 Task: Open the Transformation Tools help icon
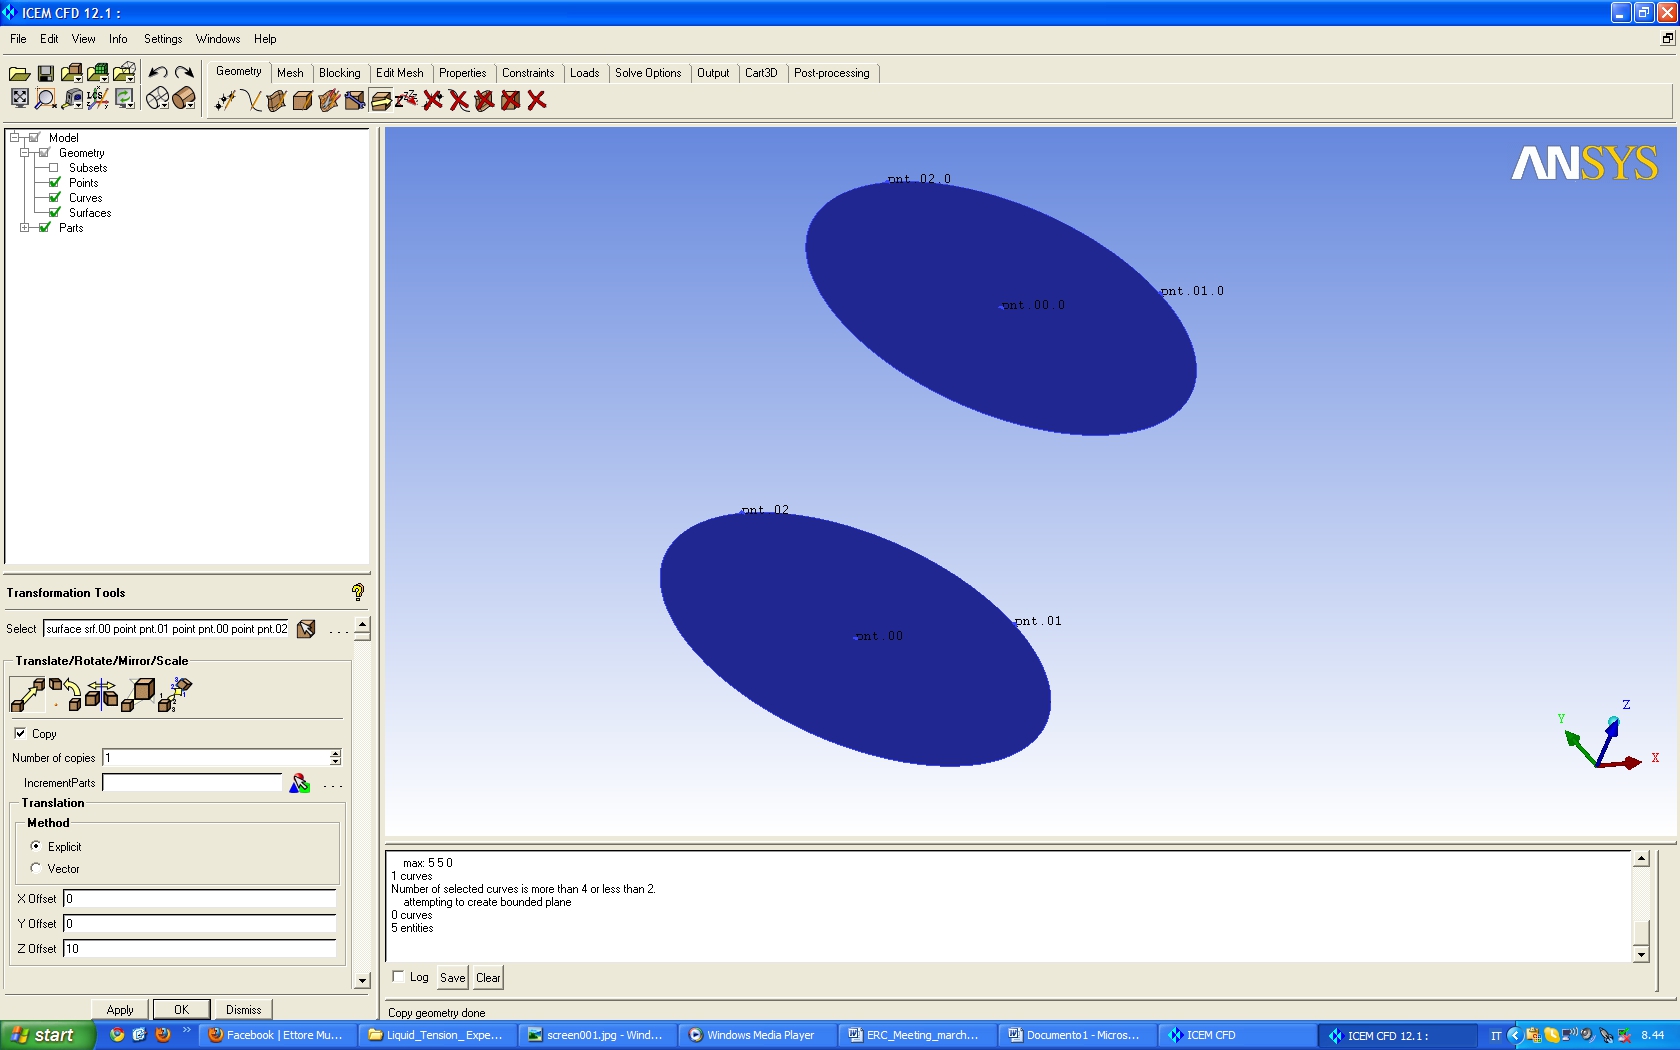tap(358, 592)
